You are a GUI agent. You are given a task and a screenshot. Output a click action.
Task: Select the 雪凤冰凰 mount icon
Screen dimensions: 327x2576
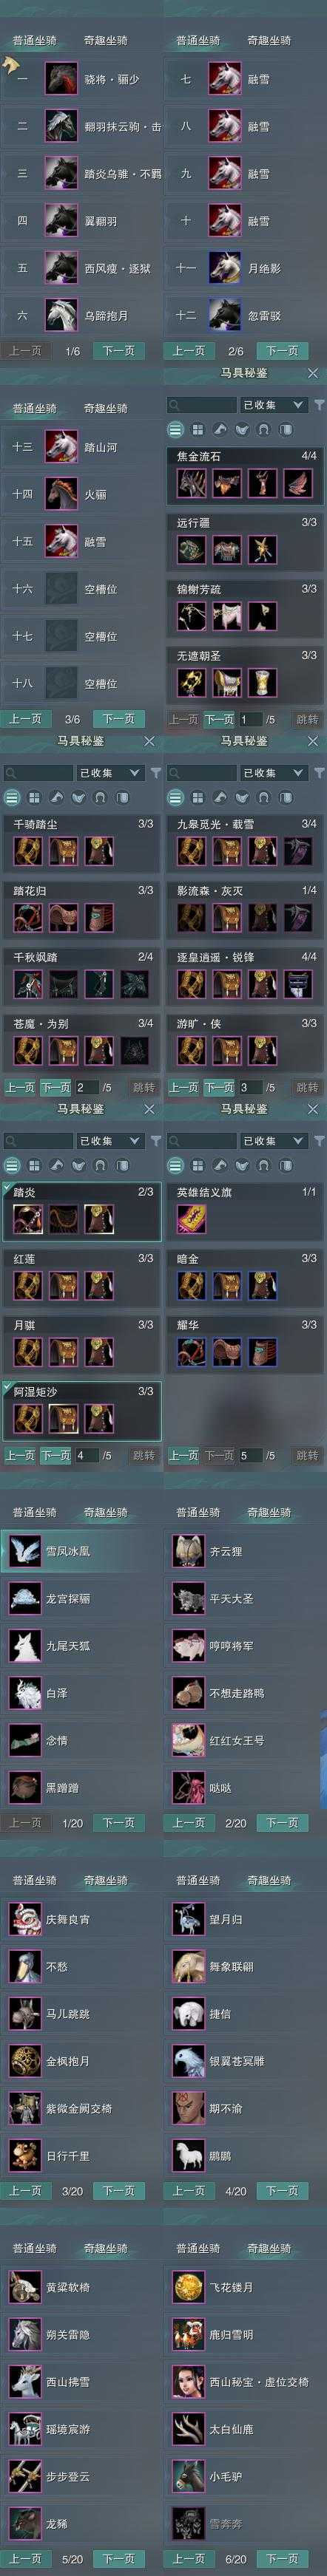coord(24,1552)
